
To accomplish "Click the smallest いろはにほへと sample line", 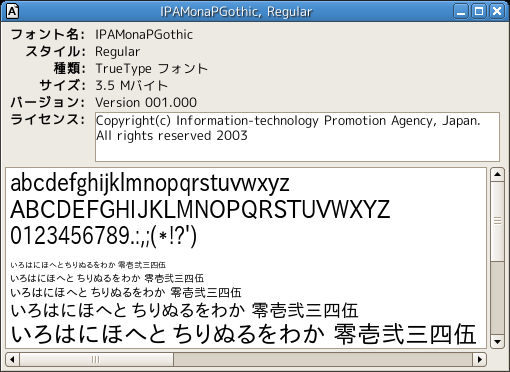I will click(88, 265).
